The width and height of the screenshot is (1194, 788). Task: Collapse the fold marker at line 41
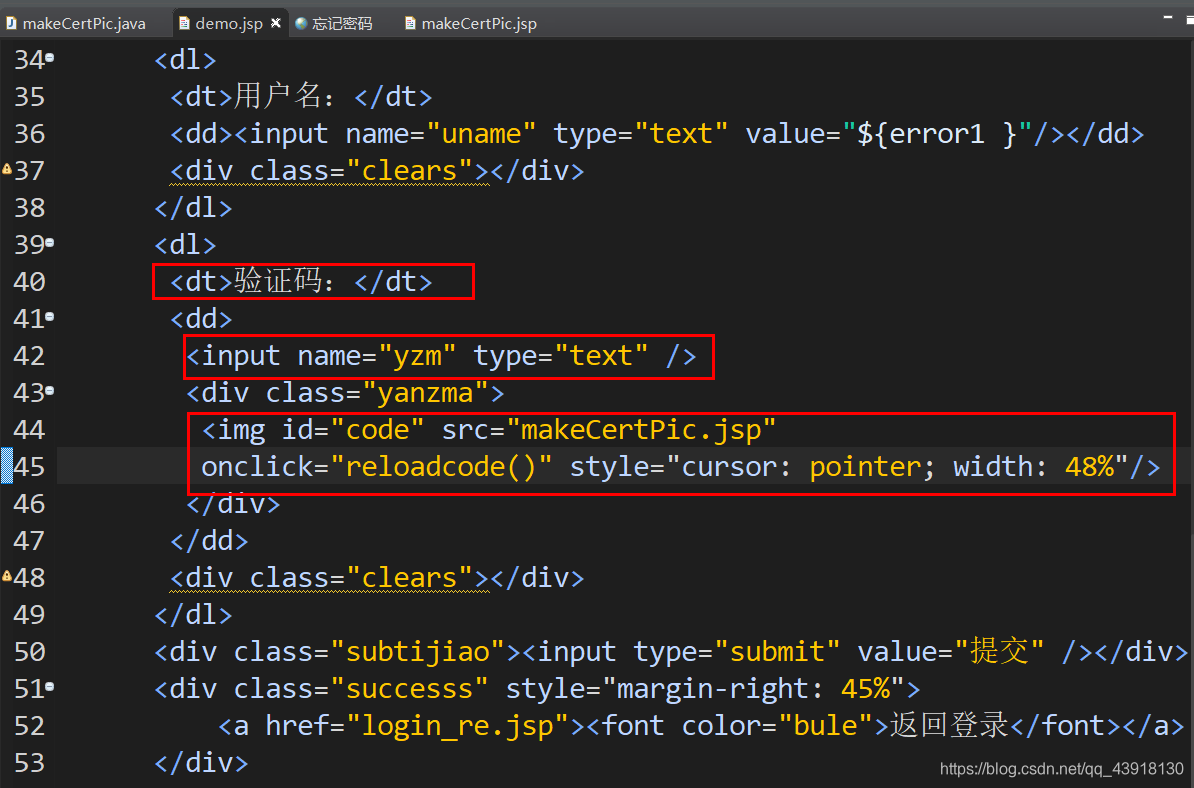[x=50, y=317]
